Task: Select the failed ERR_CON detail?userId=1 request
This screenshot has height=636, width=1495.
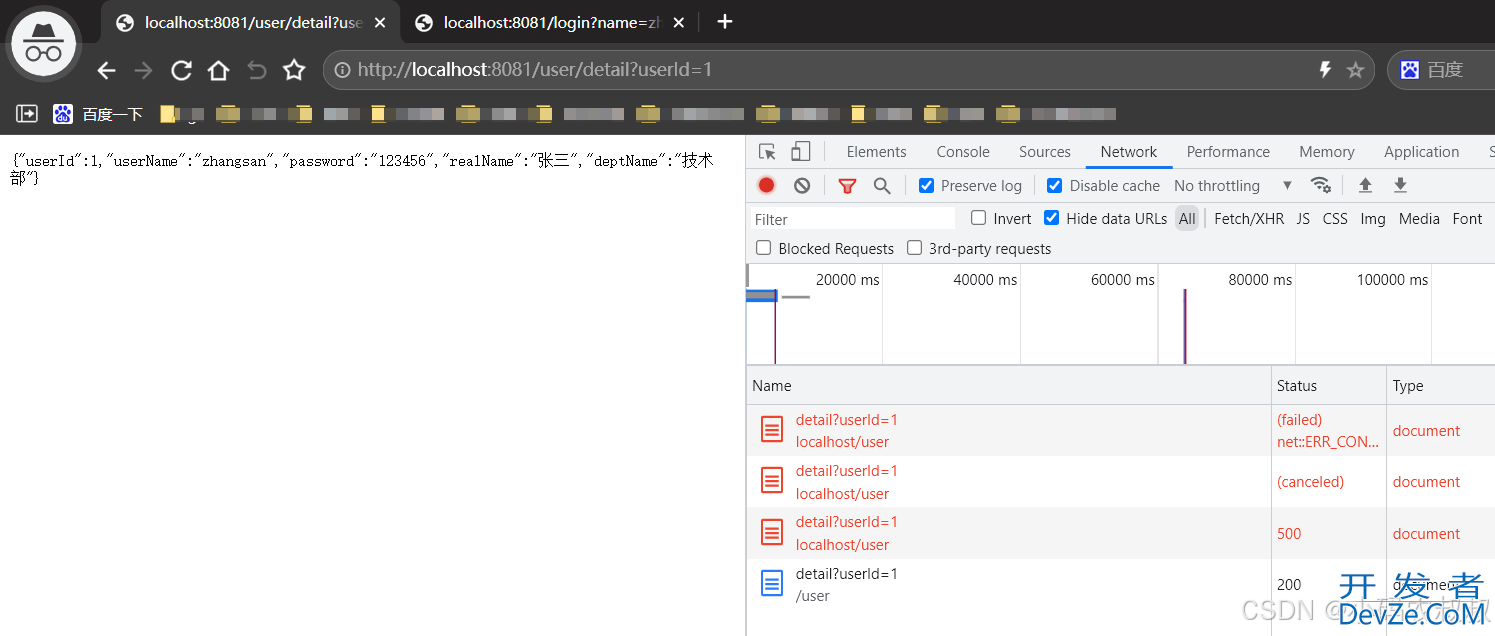Action: tap(1120, 431)
